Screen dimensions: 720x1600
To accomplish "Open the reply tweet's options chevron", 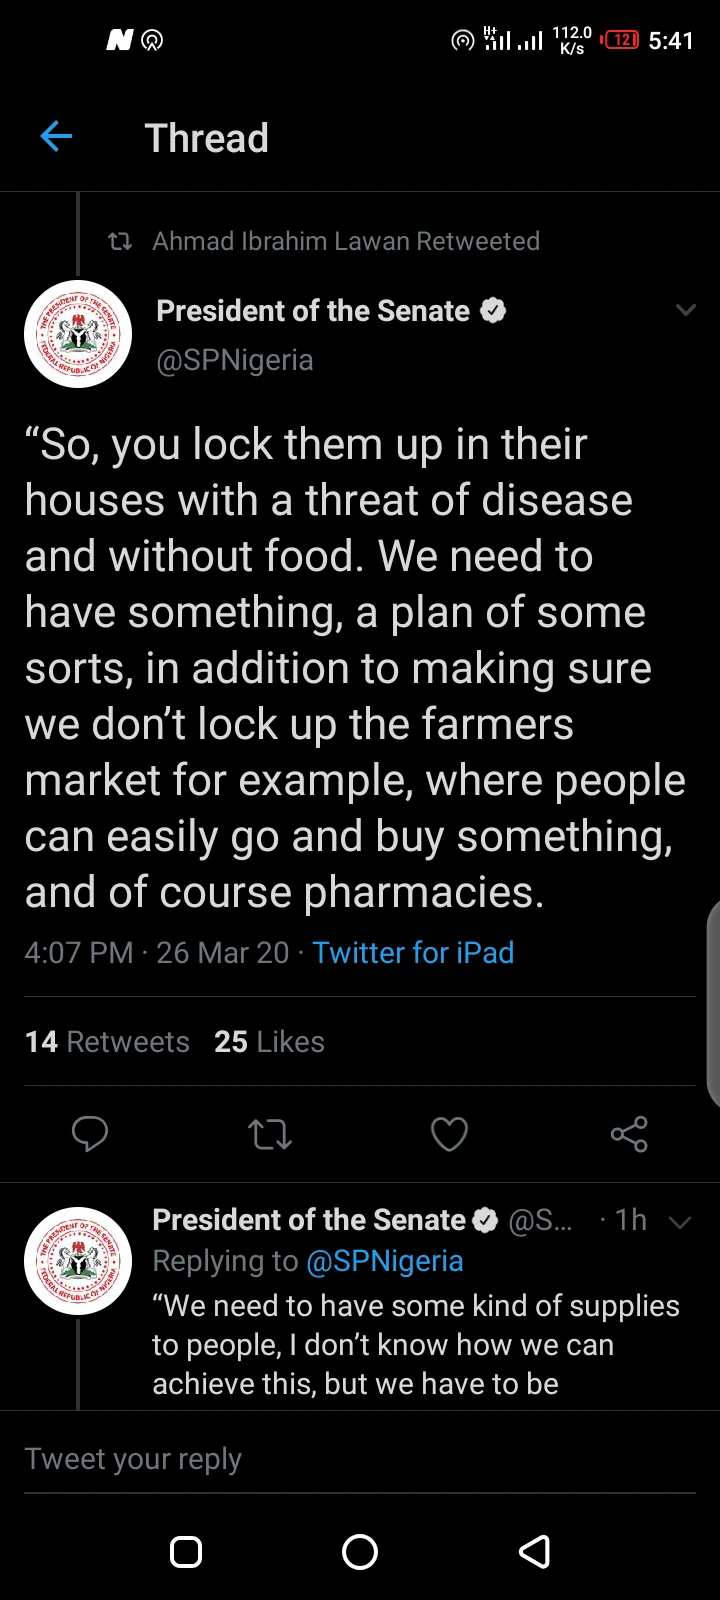I will pos(680,1222).
